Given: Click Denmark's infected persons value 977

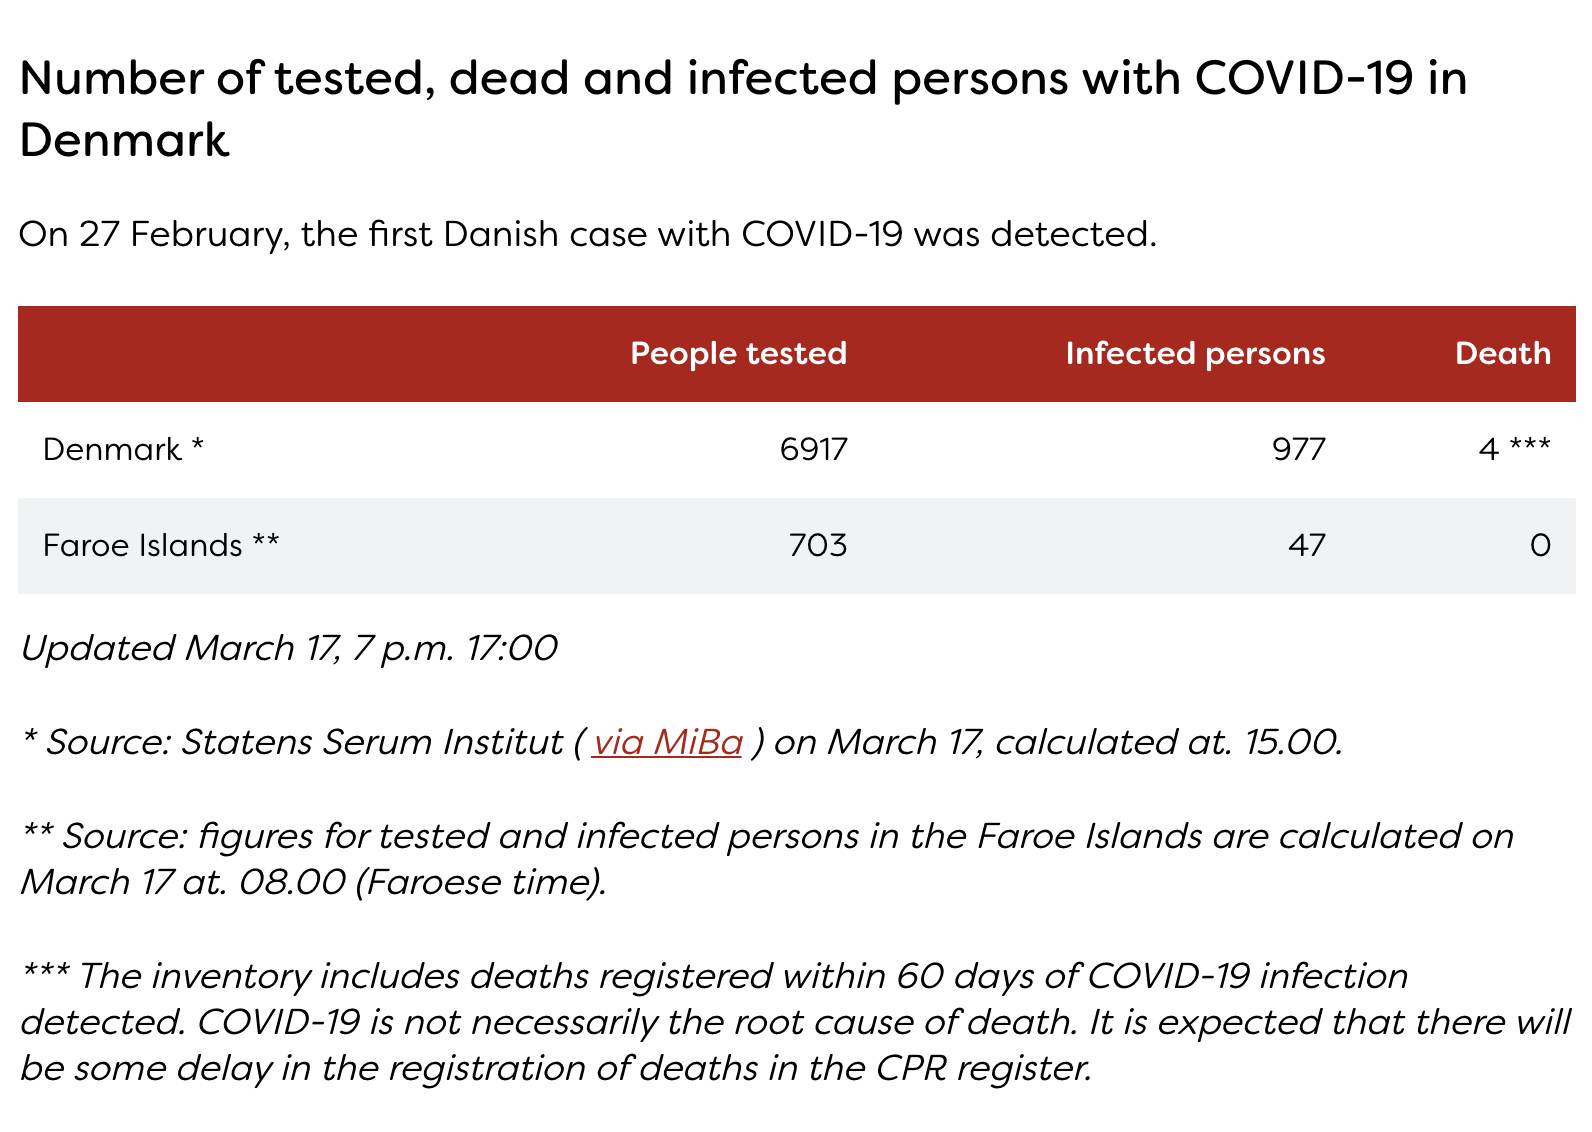Looking at the screenshot, I should pos(1299,449).
